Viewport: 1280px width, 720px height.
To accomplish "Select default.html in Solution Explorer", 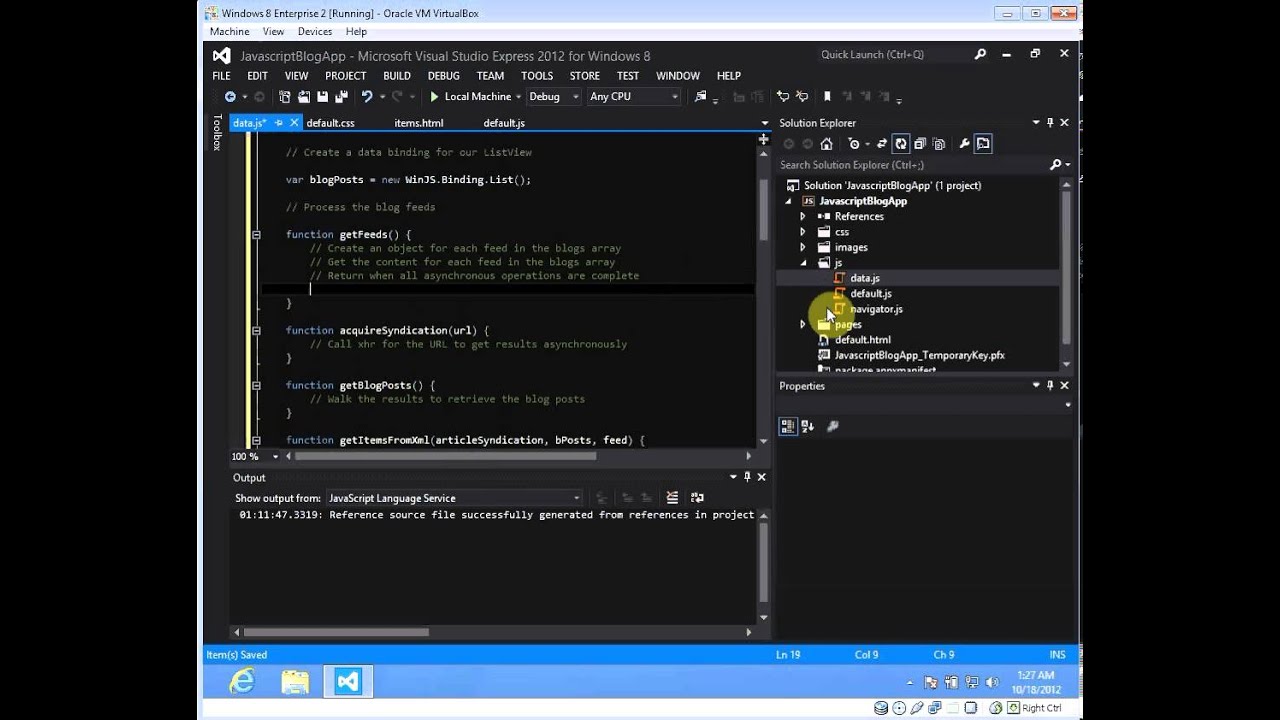I will (862, 340).
